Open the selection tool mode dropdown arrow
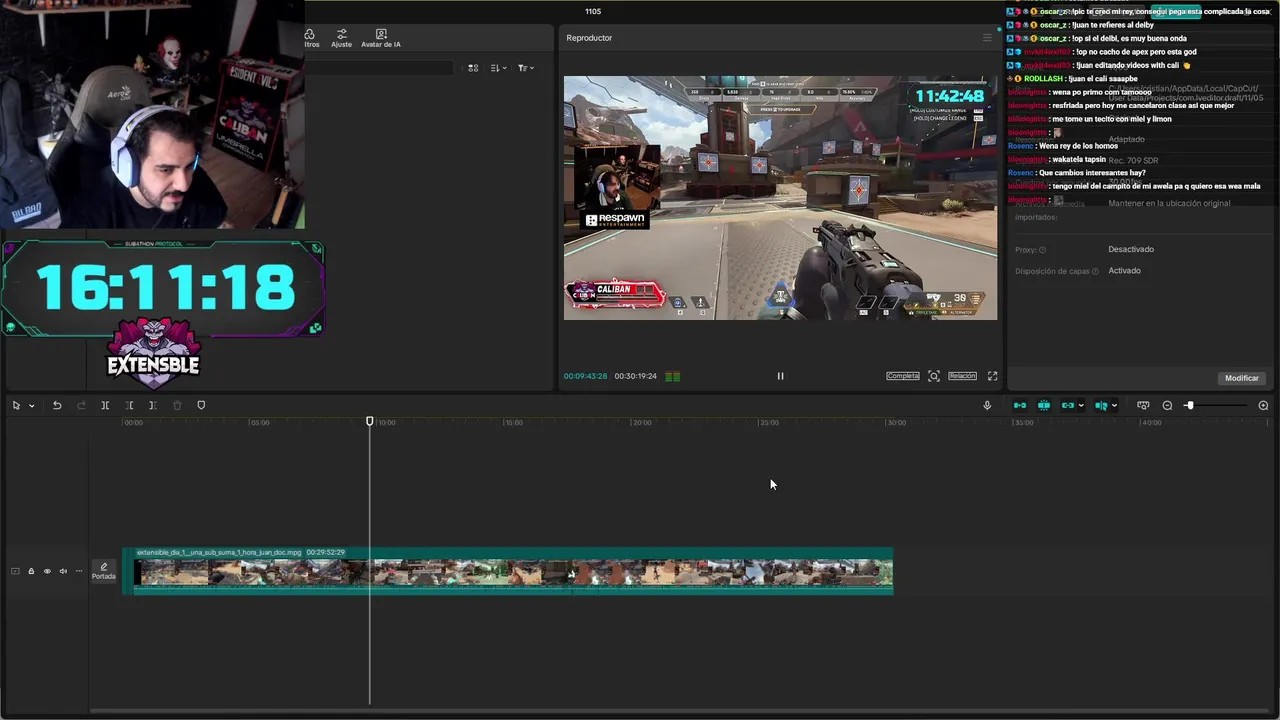1280x720 pixels. pyautogui.click(x=31, y=406)
